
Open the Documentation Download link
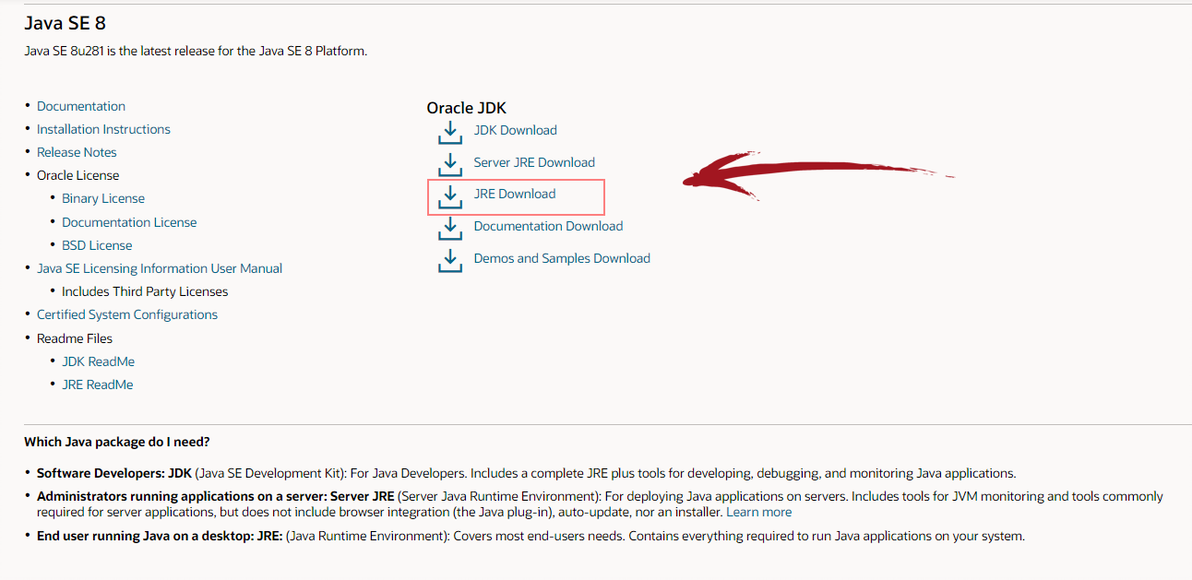point(548,226)
